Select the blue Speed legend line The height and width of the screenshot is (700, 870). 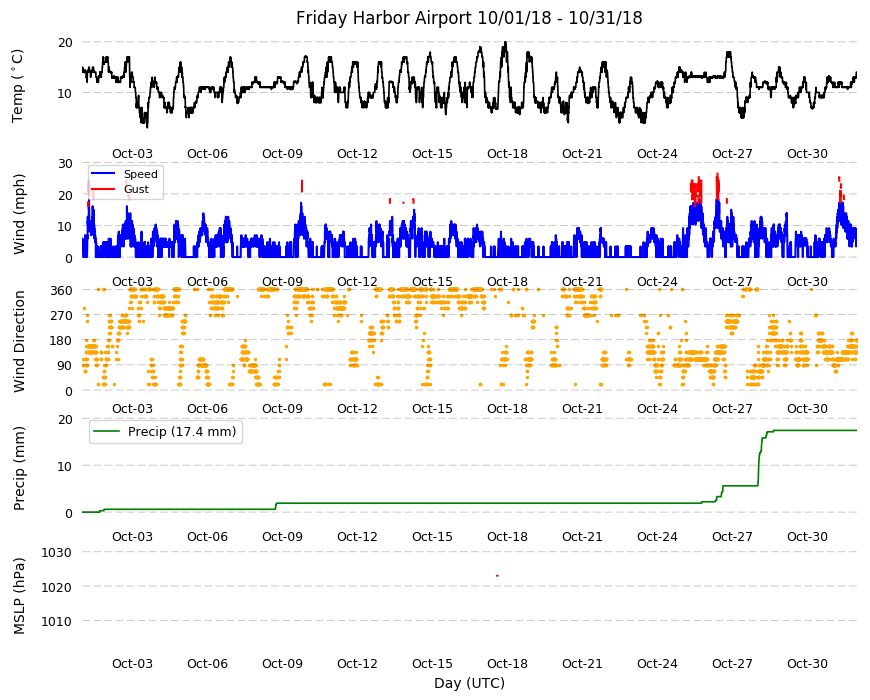coord(103,174)
